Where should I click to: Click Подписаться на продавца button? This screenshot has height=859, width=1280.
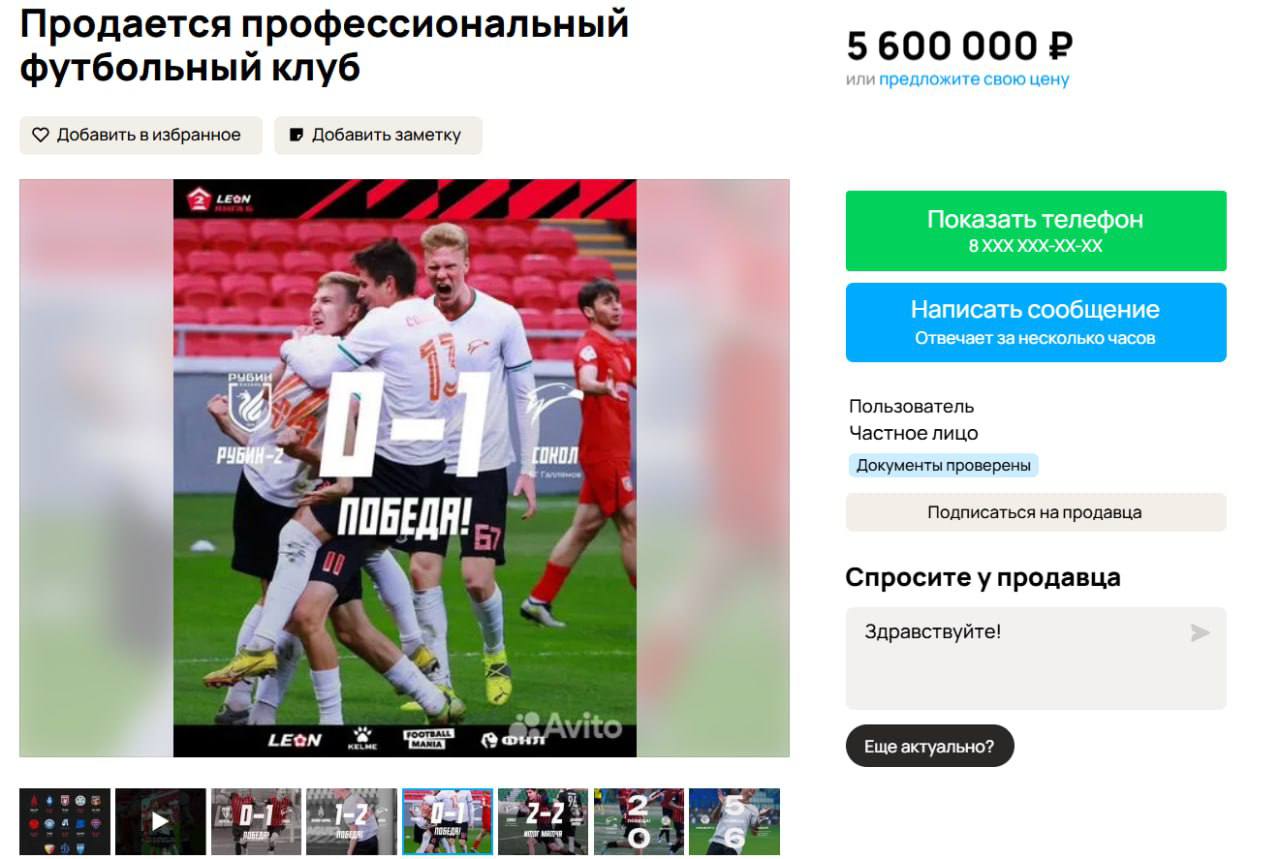(x=1036, y=512)
